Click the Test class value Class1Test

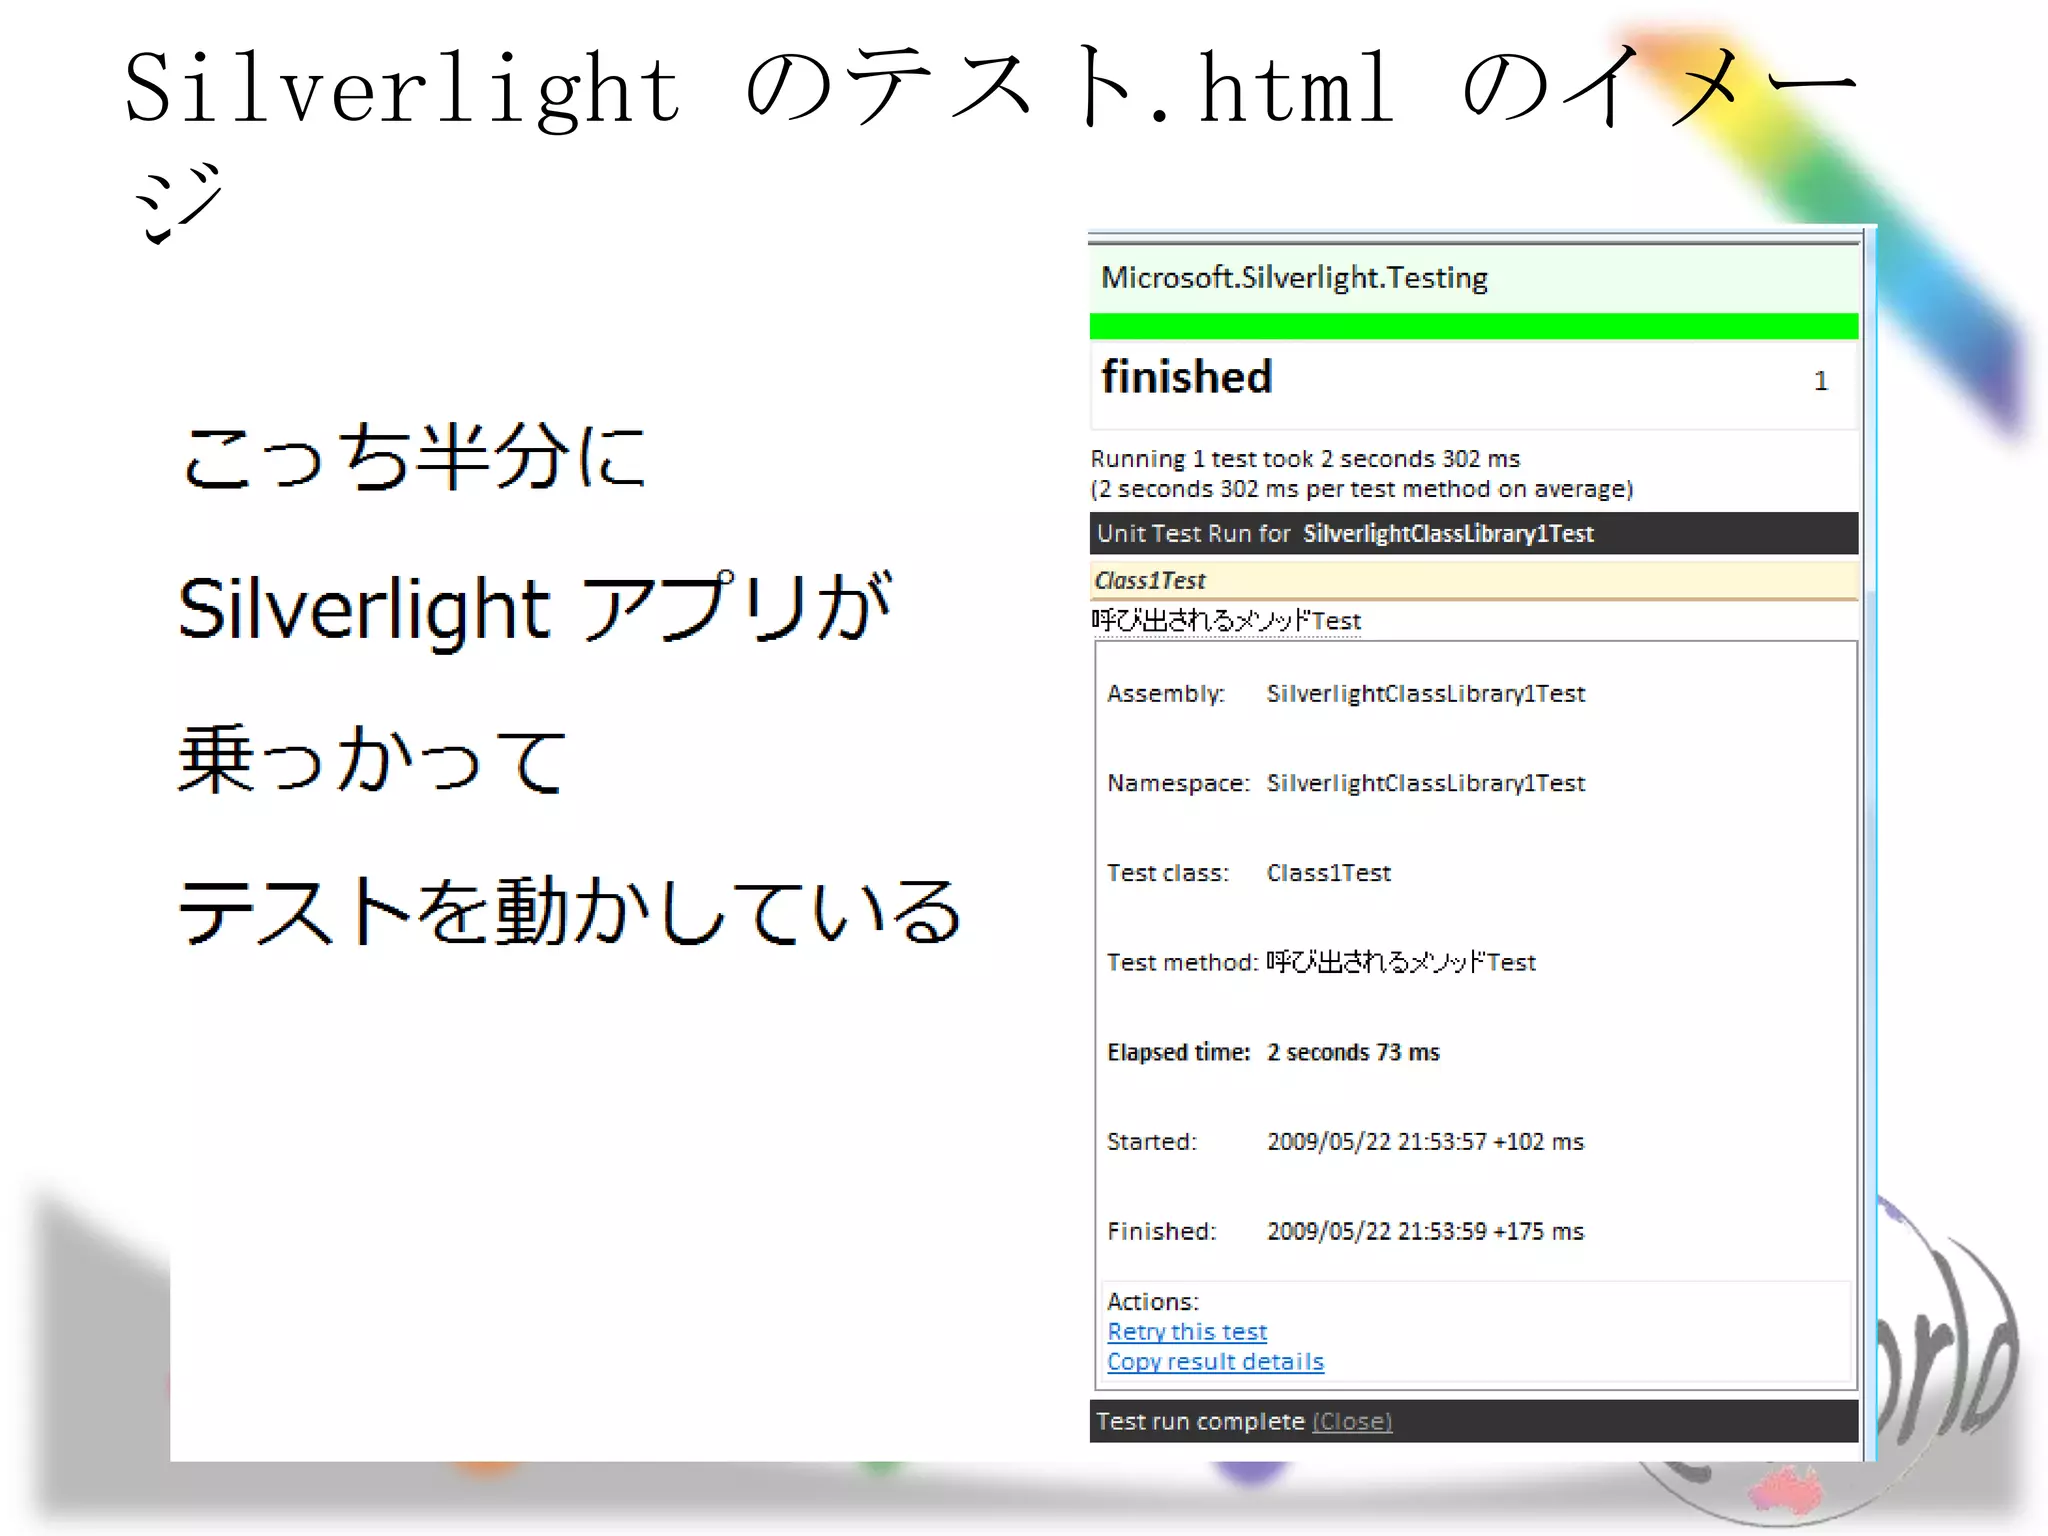[x=1329, y=873]
